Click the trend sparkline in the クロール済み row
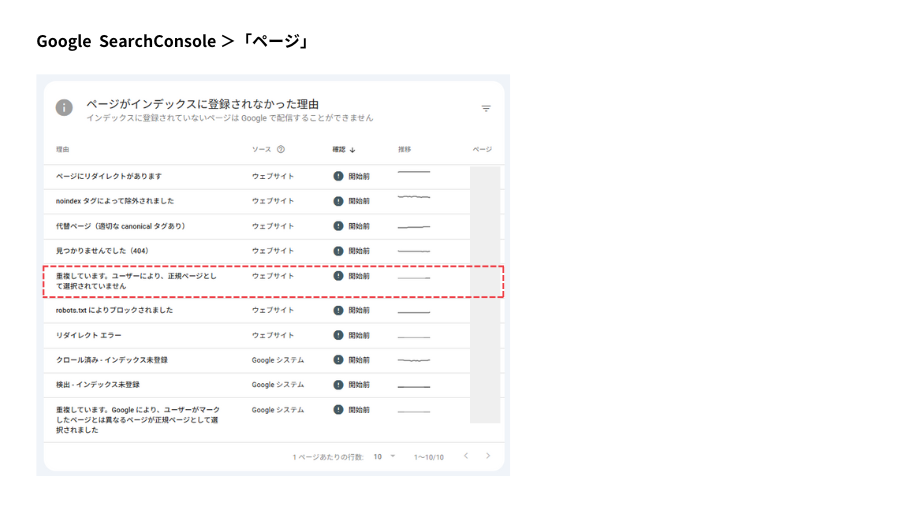The width and height of the screenshot is (900, 506). tap(414, 360)
